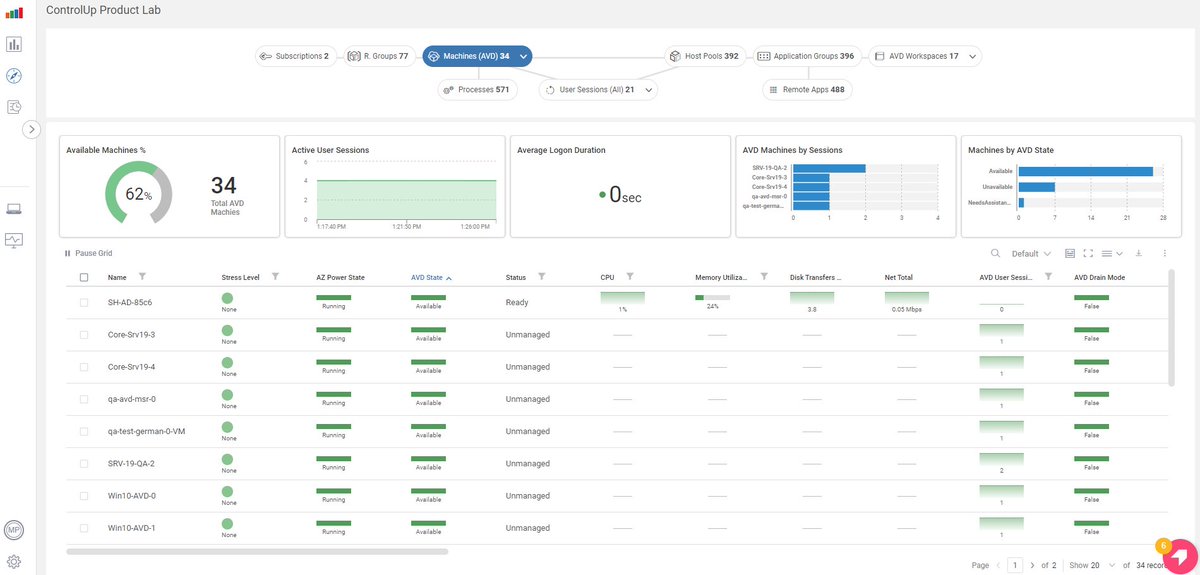Select the Host Pools 392 node

click(x=704, y=56)
